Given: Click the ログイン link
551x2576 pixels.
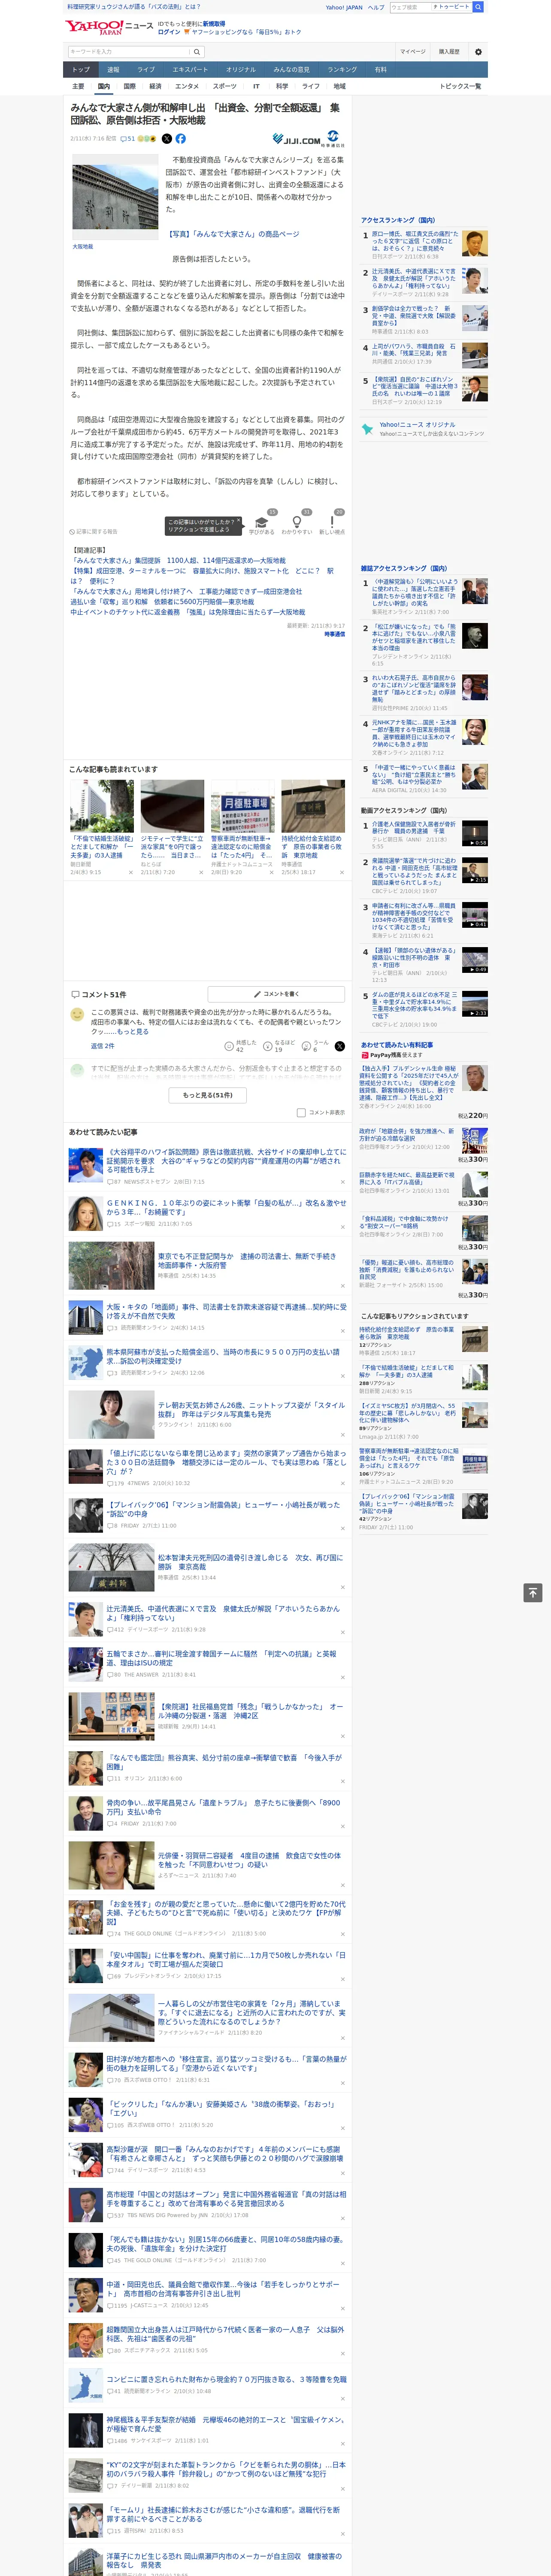Looking at the screenshot, I should coord(169,32).
